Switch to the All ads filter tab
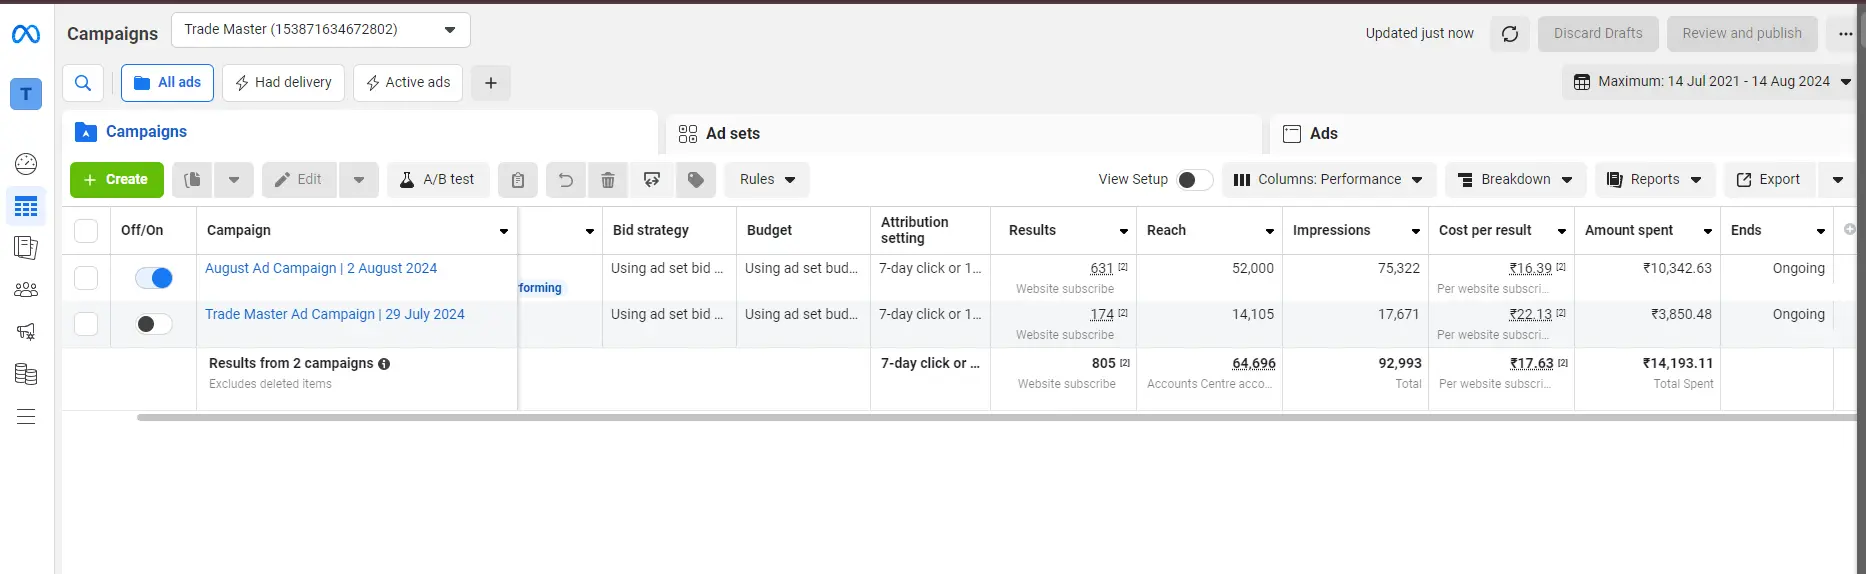Viewport: 1866px width, 574px height. (168, 83)
